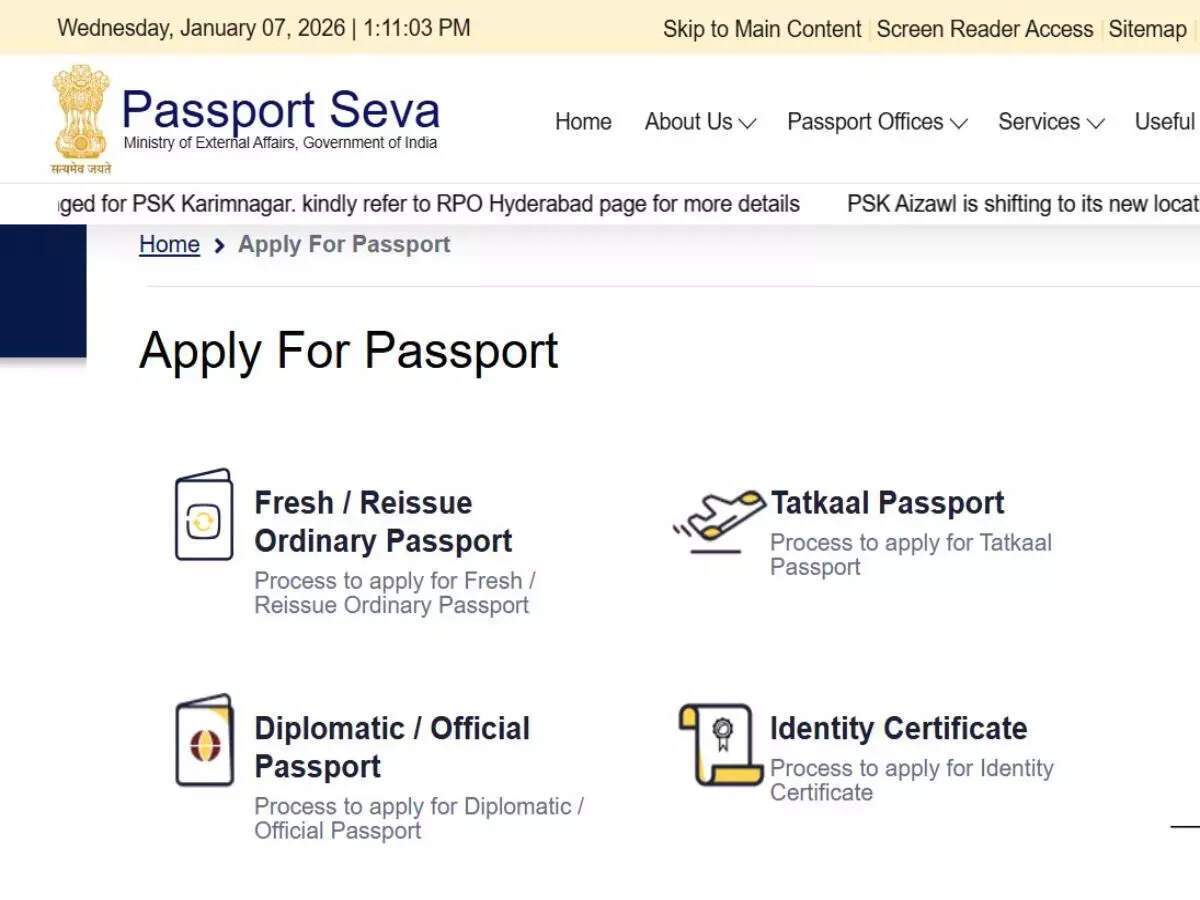Open the Sitemap link
This screenshot has width=1200, height=900.
point(1147,29)
